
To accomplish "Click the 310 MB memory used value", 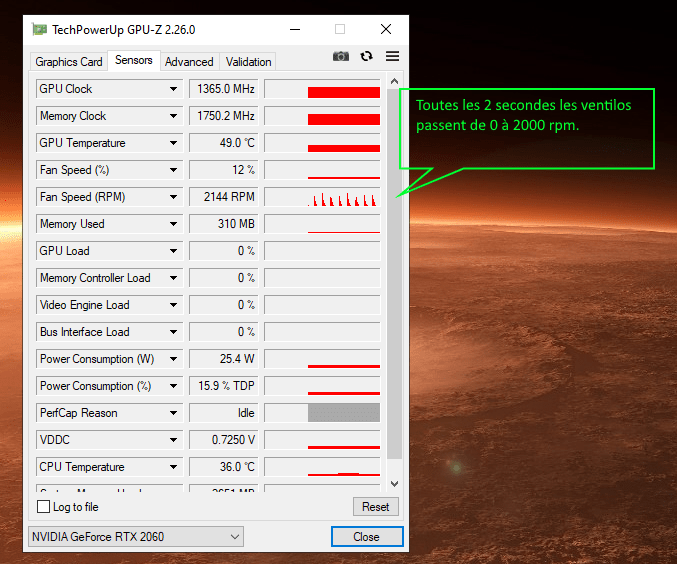I will pyautogui.click(x=224, y=224).
